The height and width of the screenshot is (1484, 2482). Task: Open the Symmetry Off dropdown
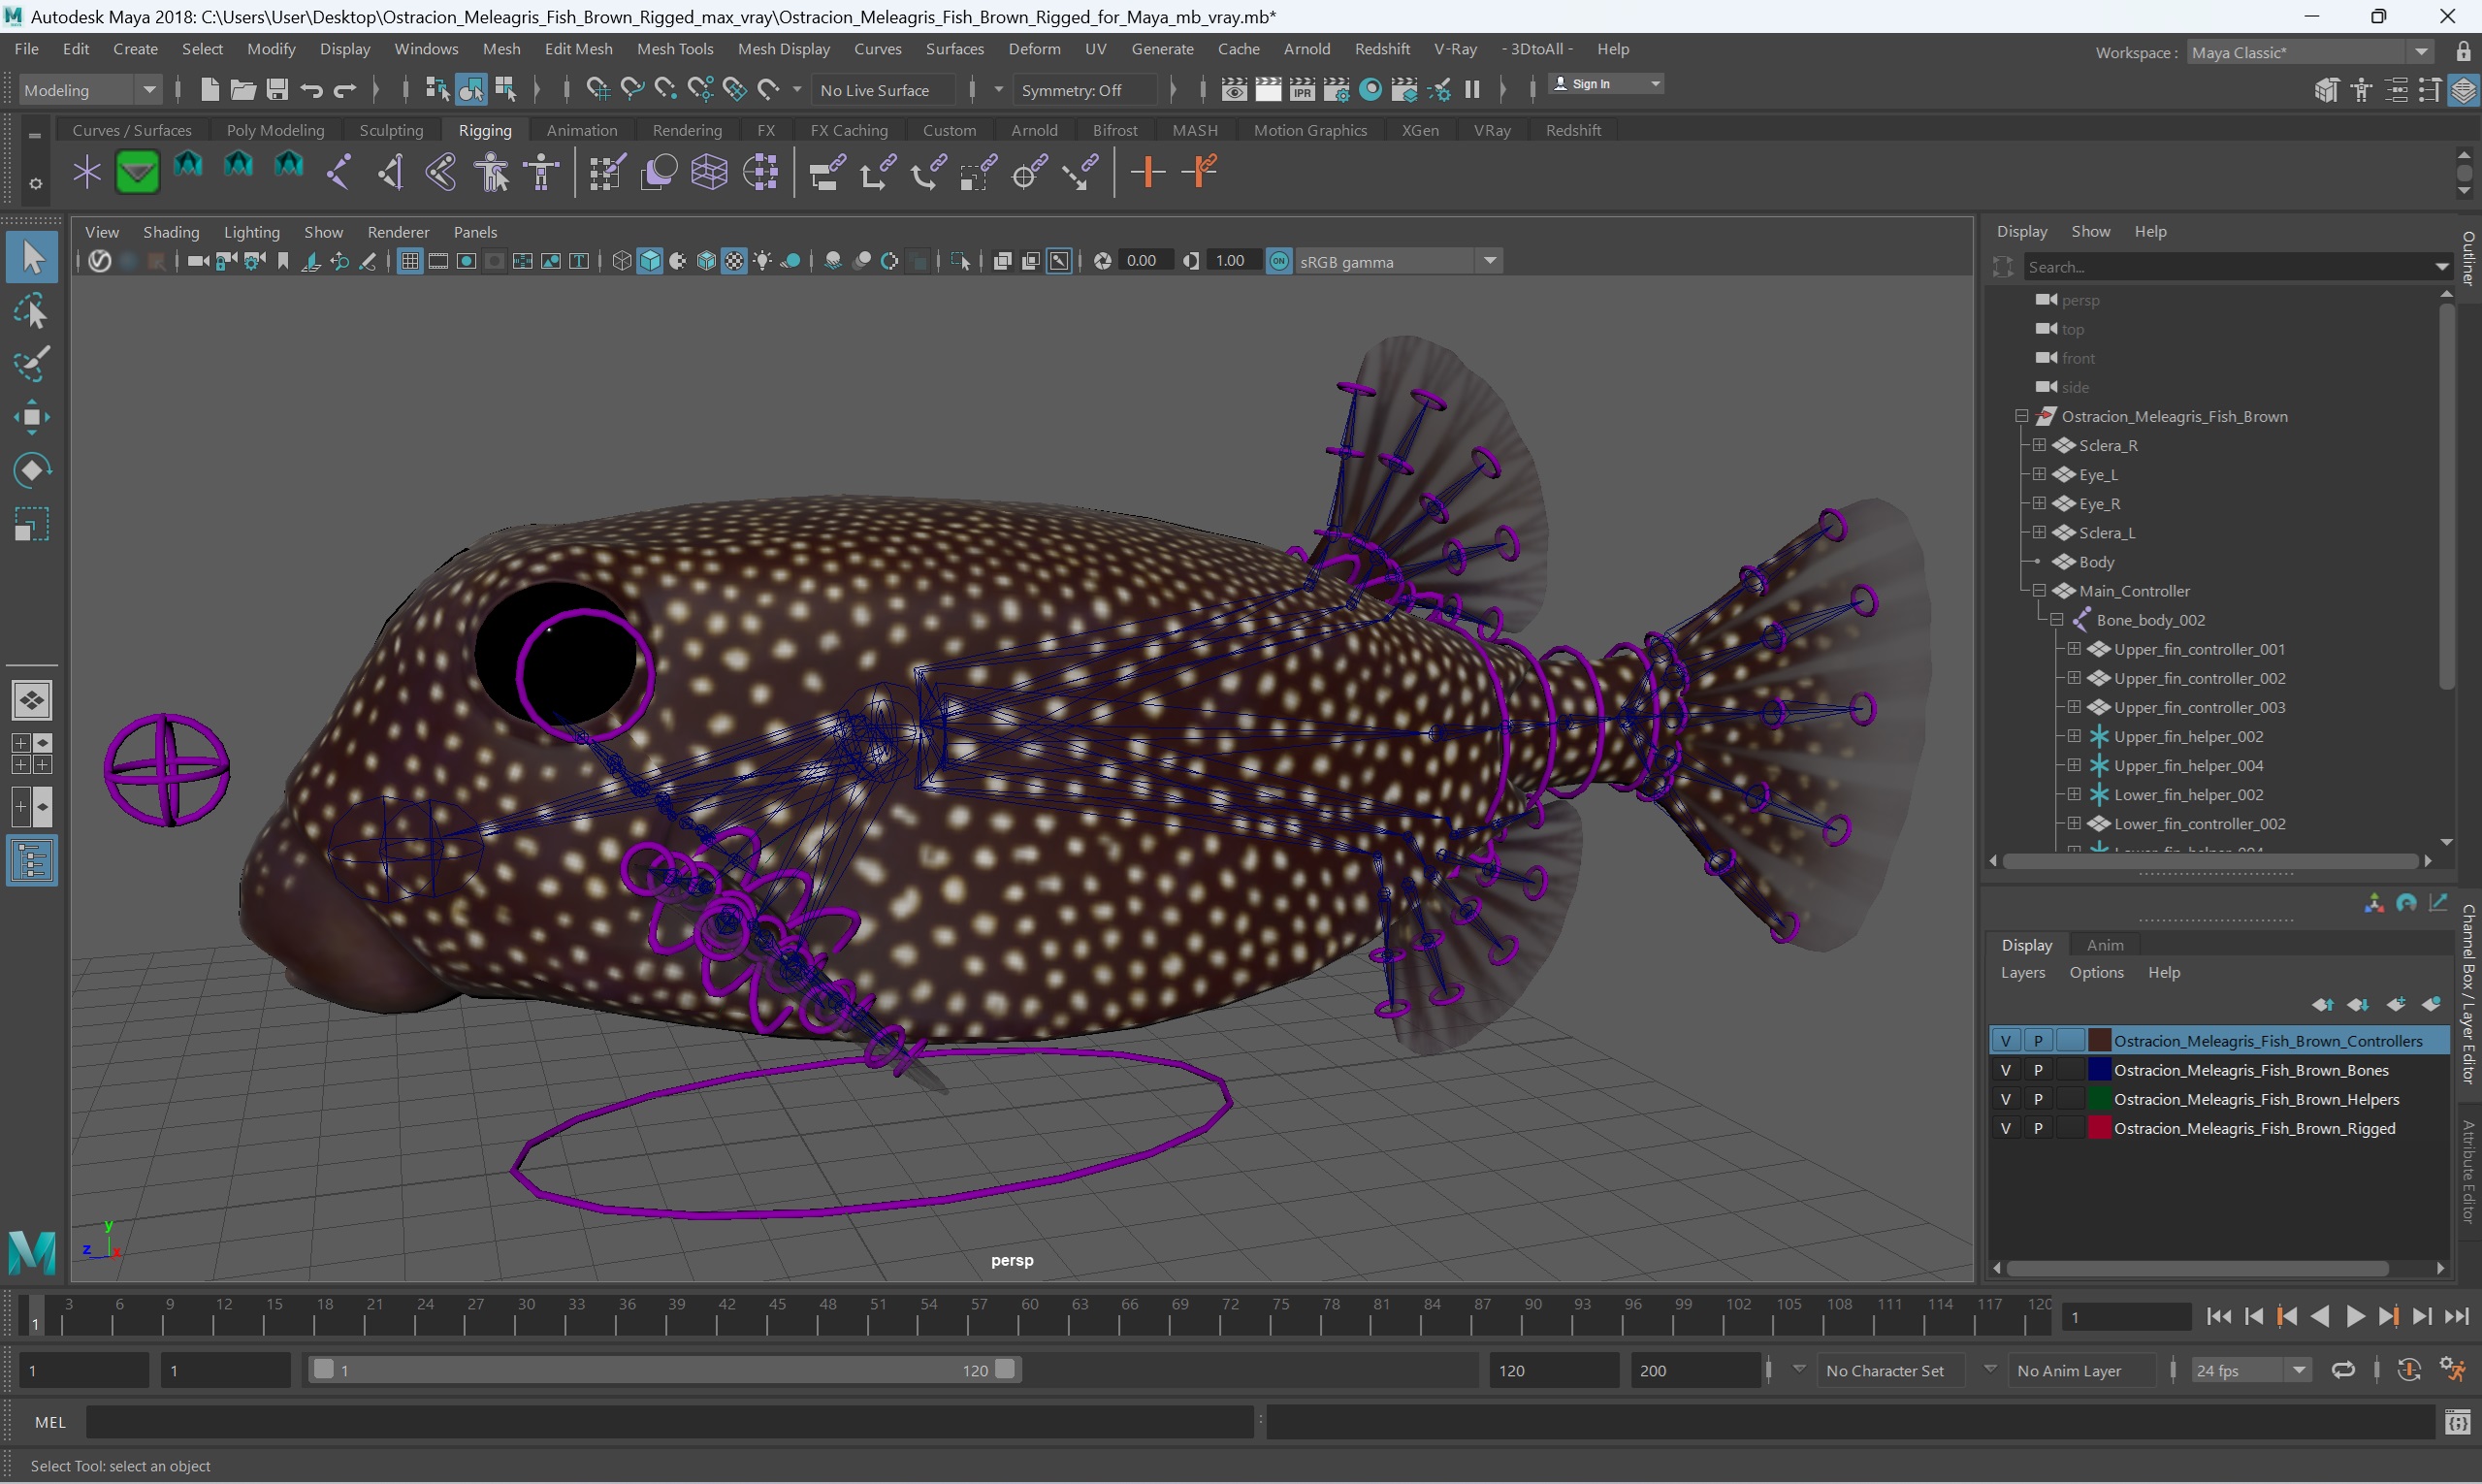pos(1085,90)
